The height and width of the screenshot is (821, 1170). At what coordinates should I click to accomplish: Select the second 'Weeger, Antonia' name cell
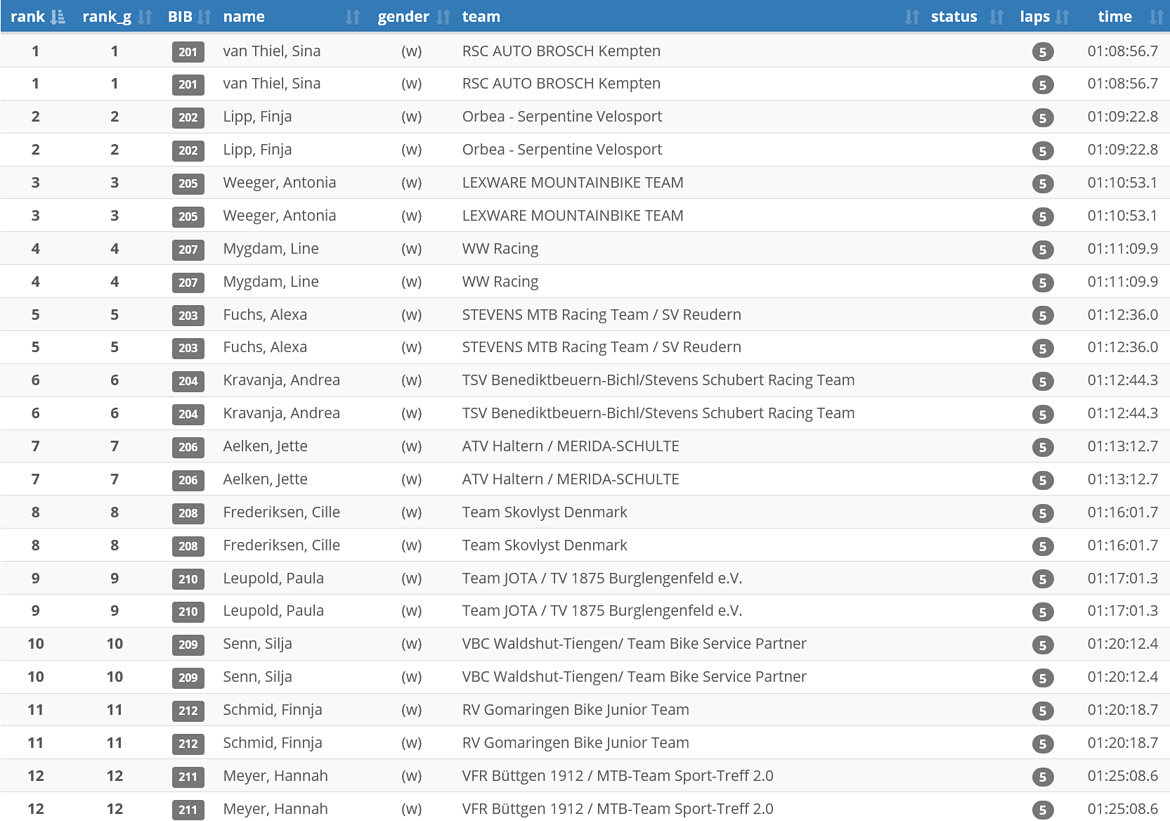pos(279,216)
